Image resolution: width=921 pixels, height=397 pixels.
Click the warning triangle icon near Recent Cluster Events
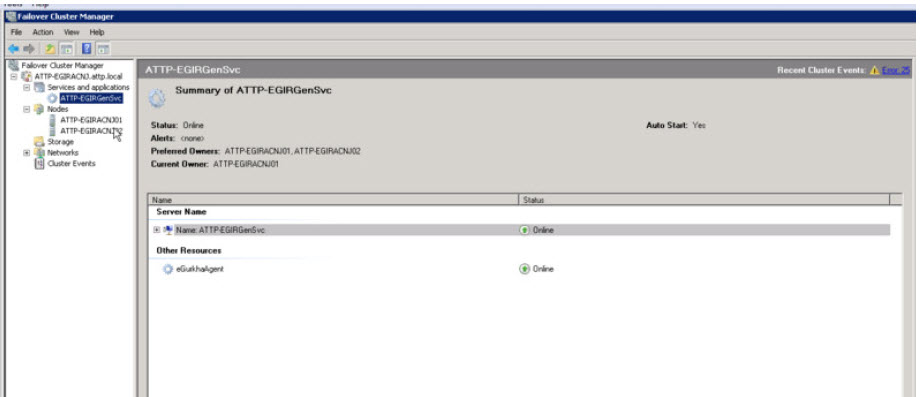coord(875,70)
